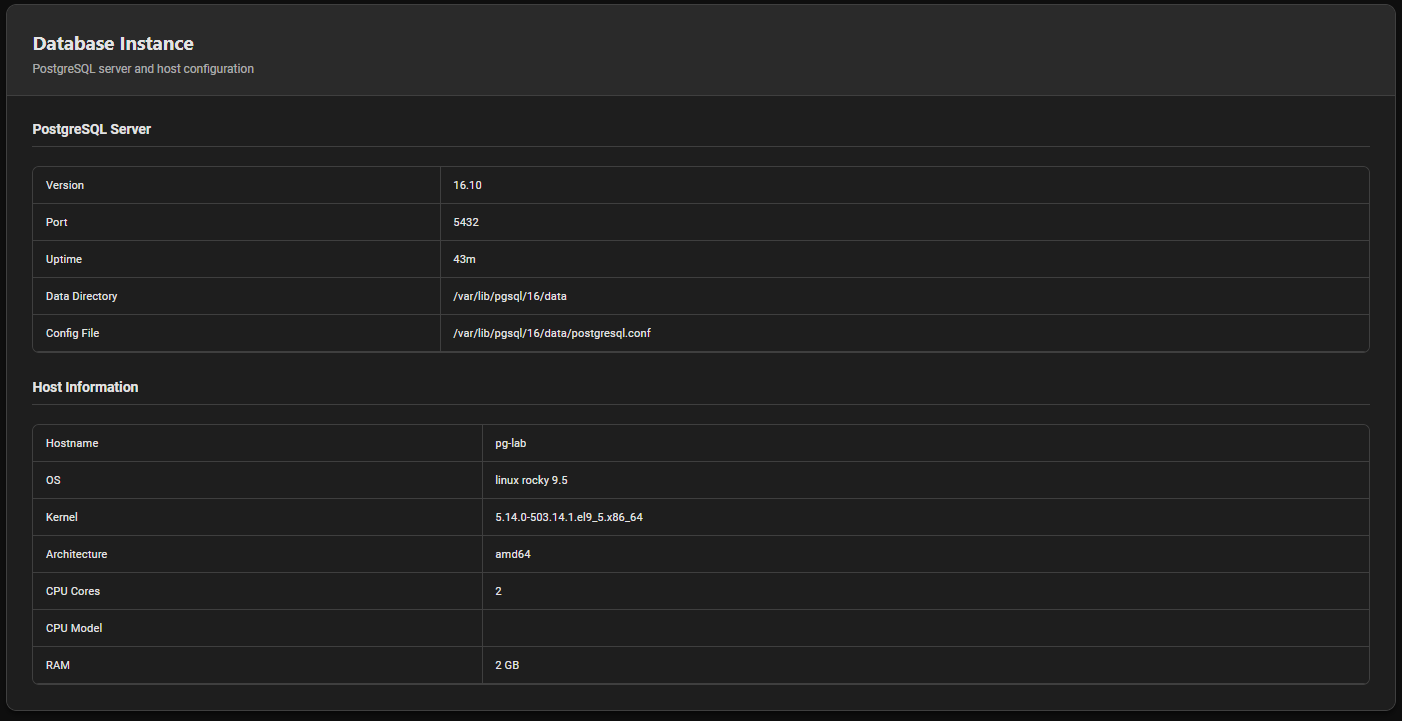Click the Config File label
1402x721 pixels.
click(x=73, y=333)
